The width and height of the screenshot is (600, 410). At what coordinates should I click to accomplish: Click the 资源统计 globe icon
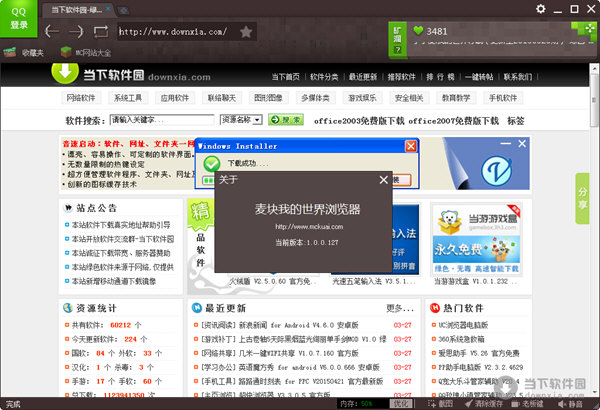tap(68, 308)
